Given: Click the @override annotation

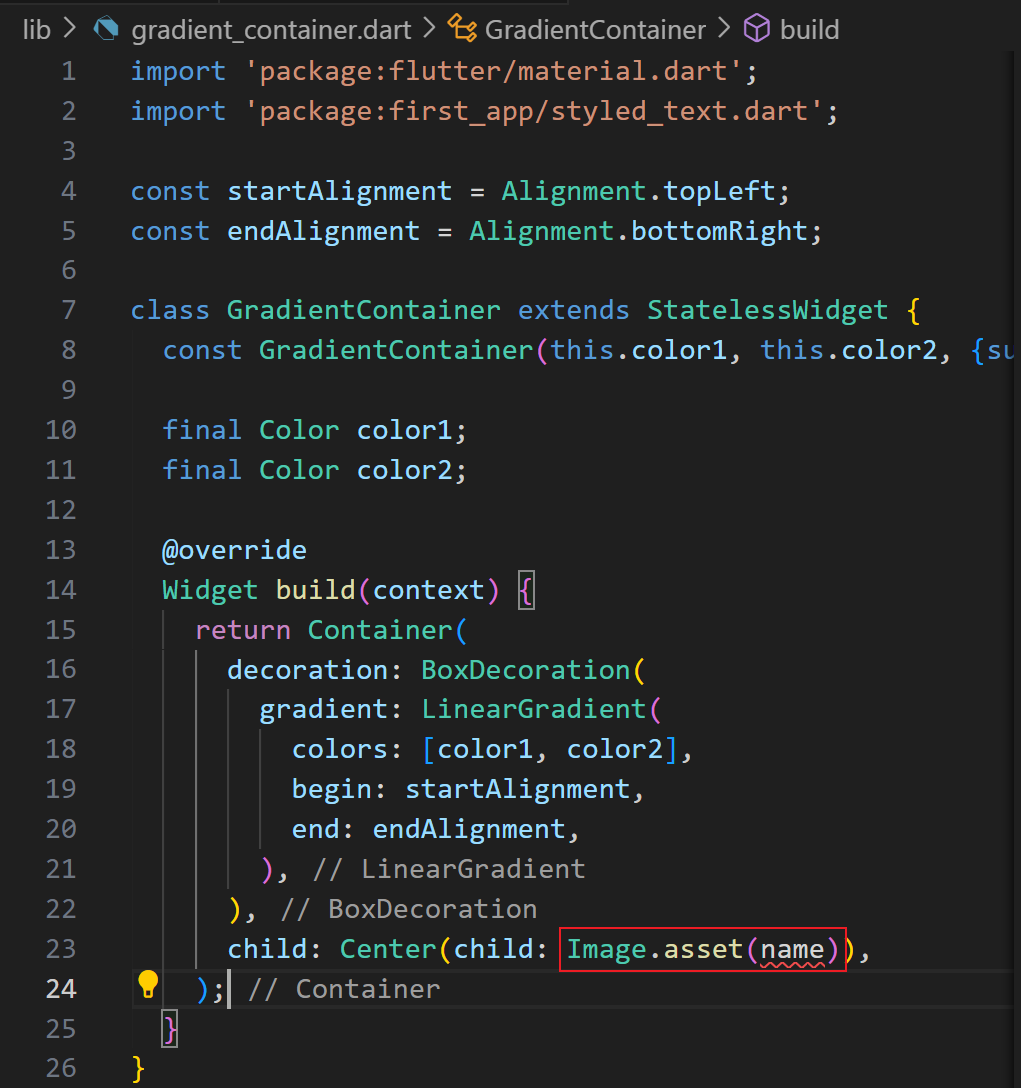Looking at the screenshot, I should point(234,550).
